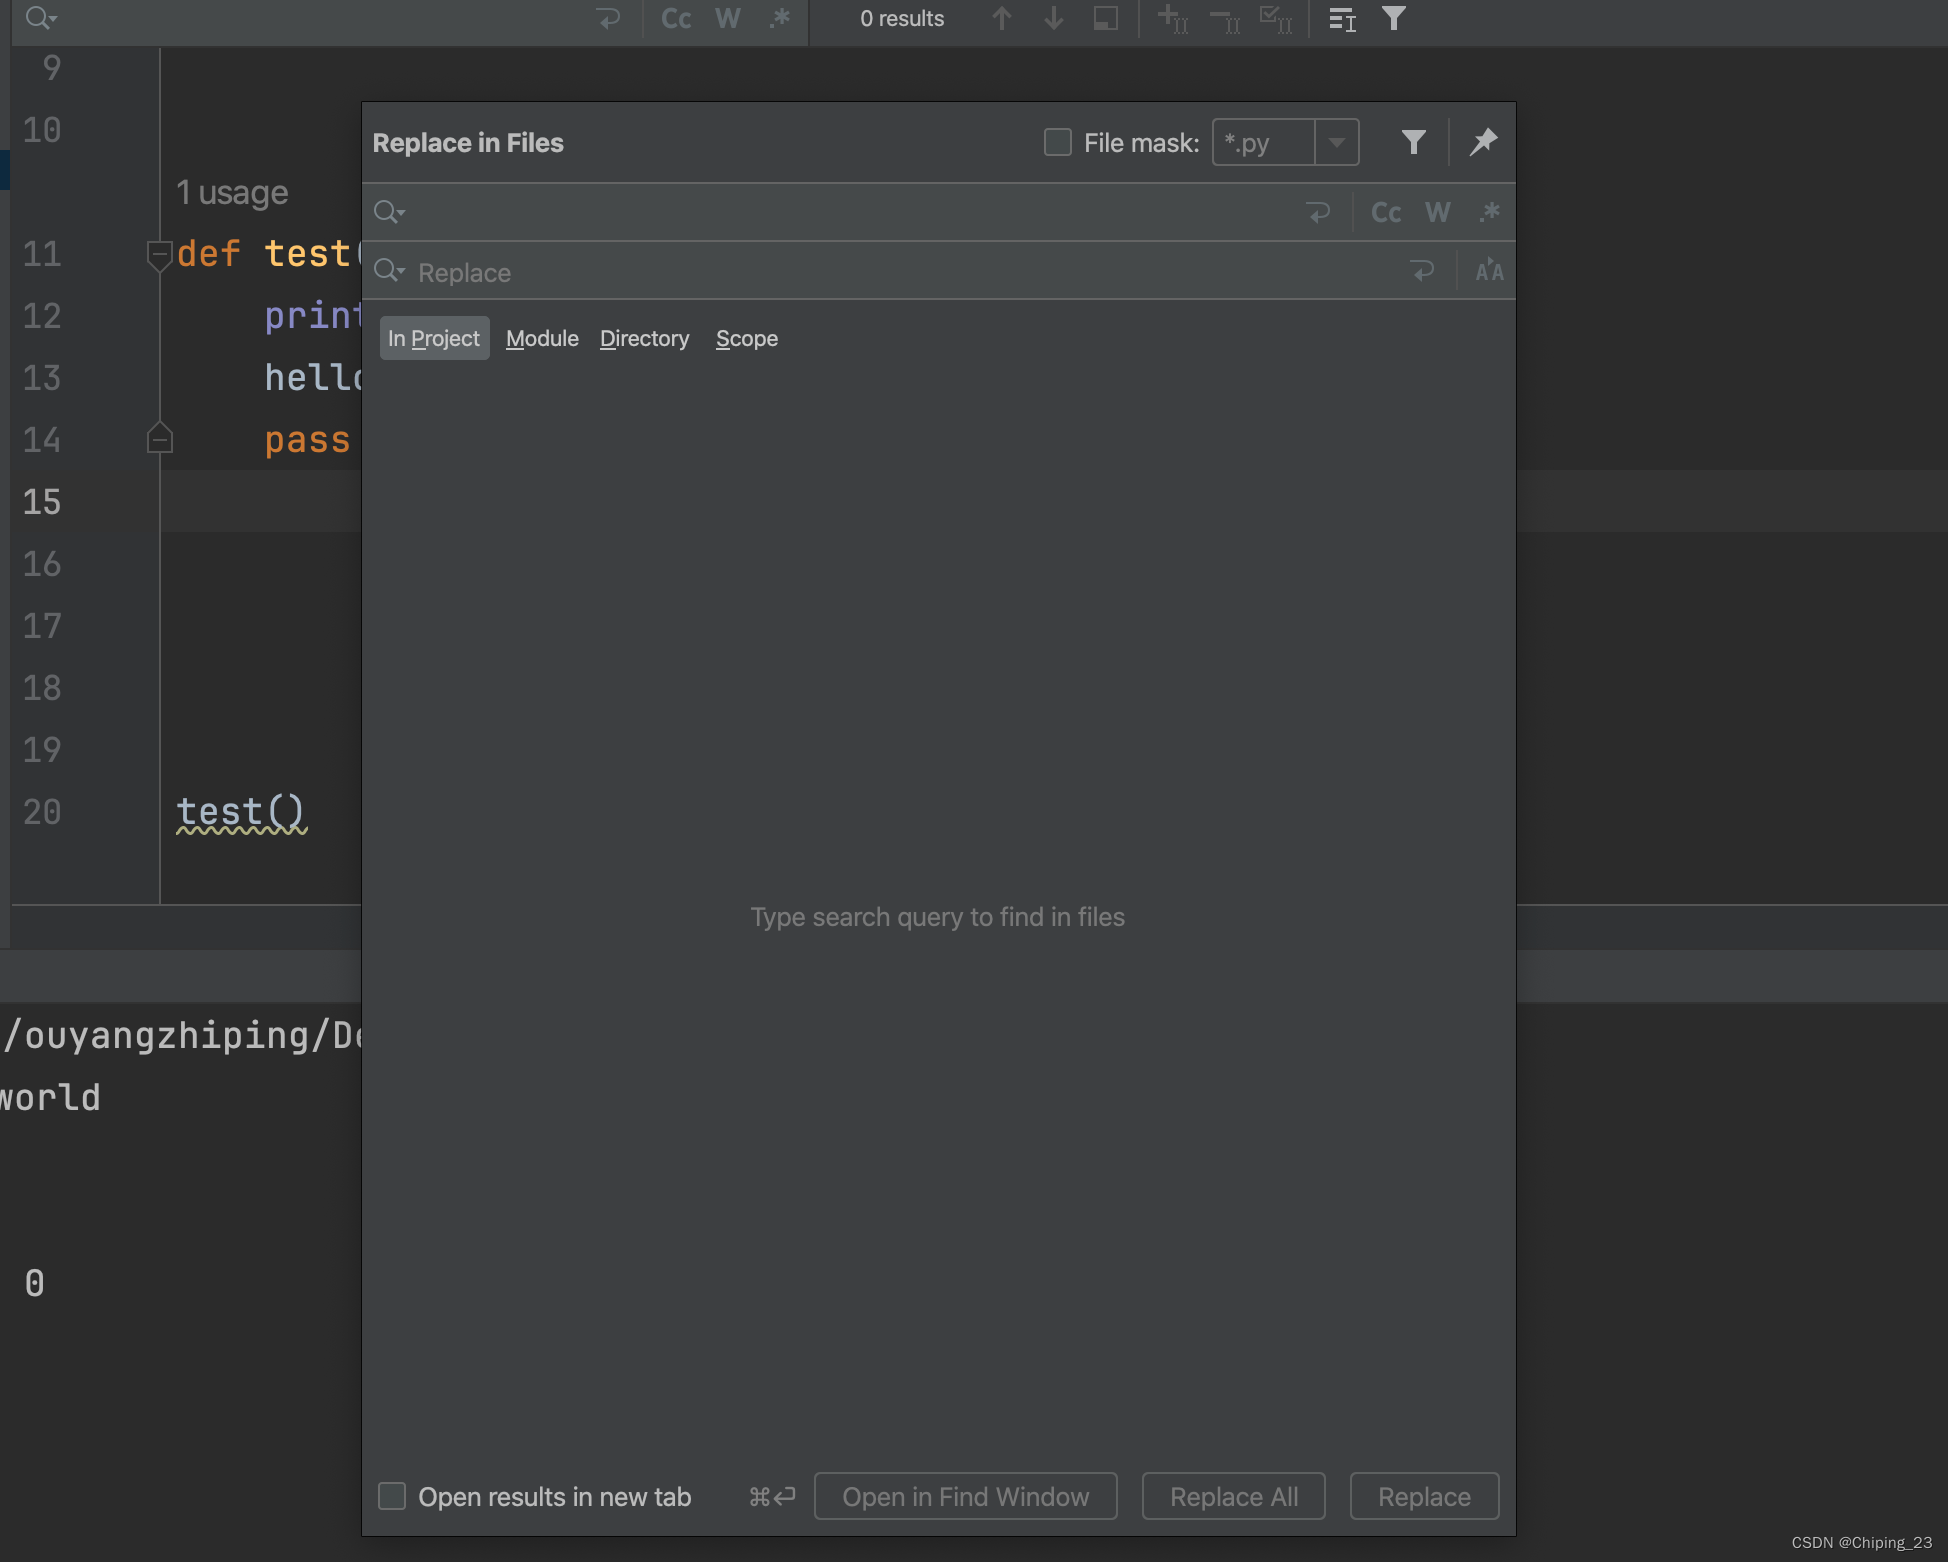Toggle Words (W) option in editor find bar
The height and width of the screenshot is (1562, 1948).
pyautogui.click(x=728, y=18)
